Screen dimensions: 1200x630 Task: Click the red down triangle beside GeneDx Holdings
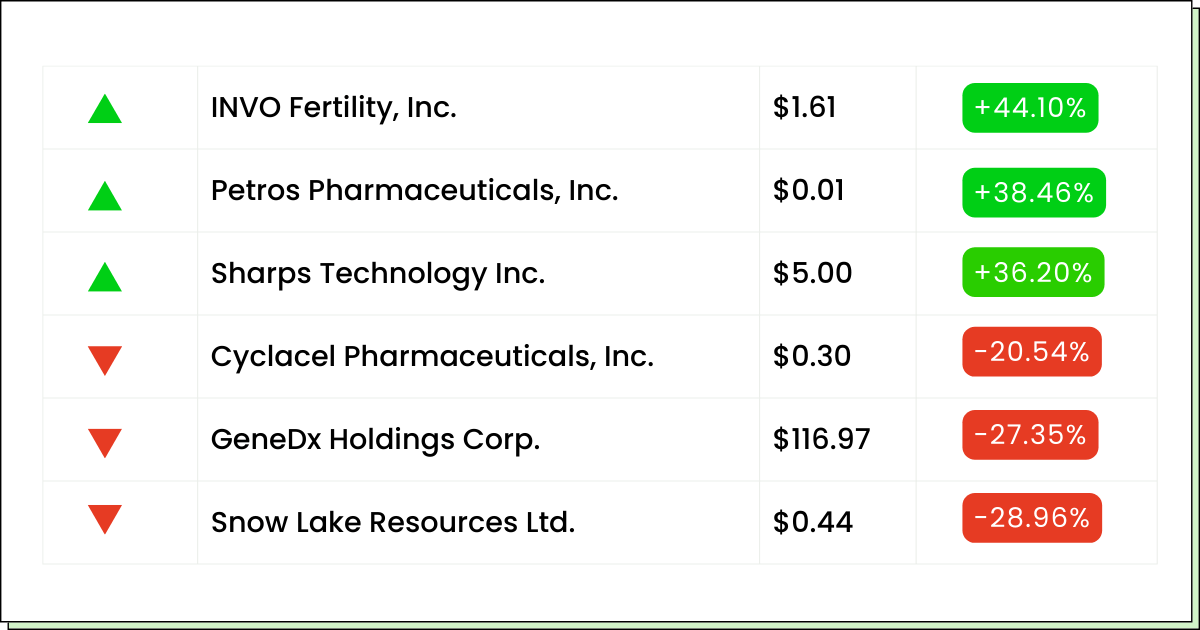click(105, 442)
